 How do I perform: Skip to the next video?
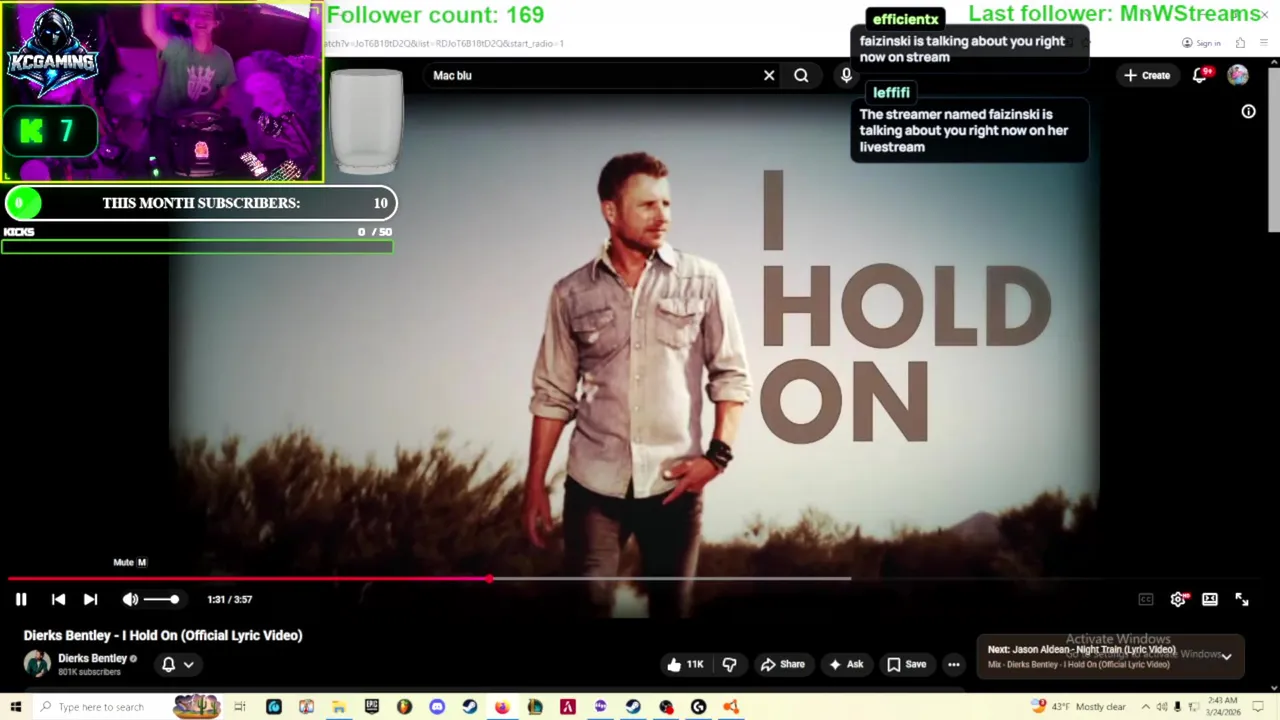pos(90,599)
